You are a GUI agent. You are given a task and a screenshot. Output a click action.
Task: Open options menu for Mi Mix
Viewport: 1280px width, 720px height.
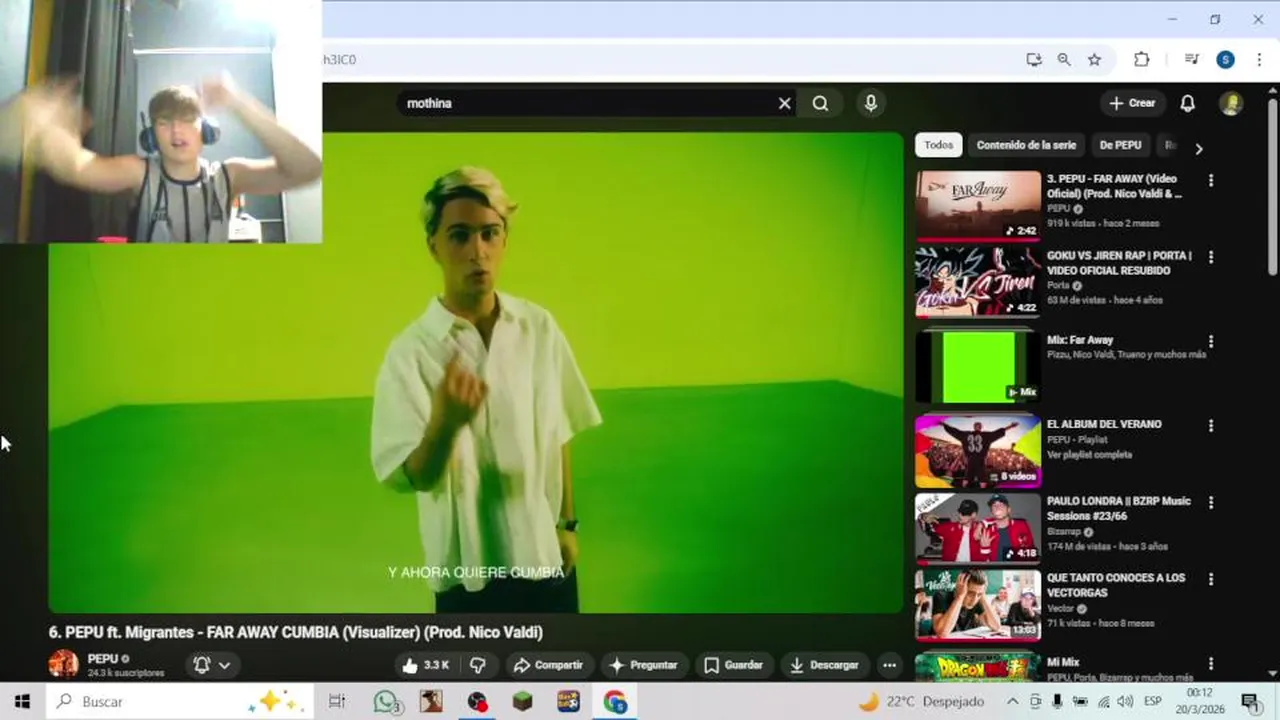(x=1211, y=664)
